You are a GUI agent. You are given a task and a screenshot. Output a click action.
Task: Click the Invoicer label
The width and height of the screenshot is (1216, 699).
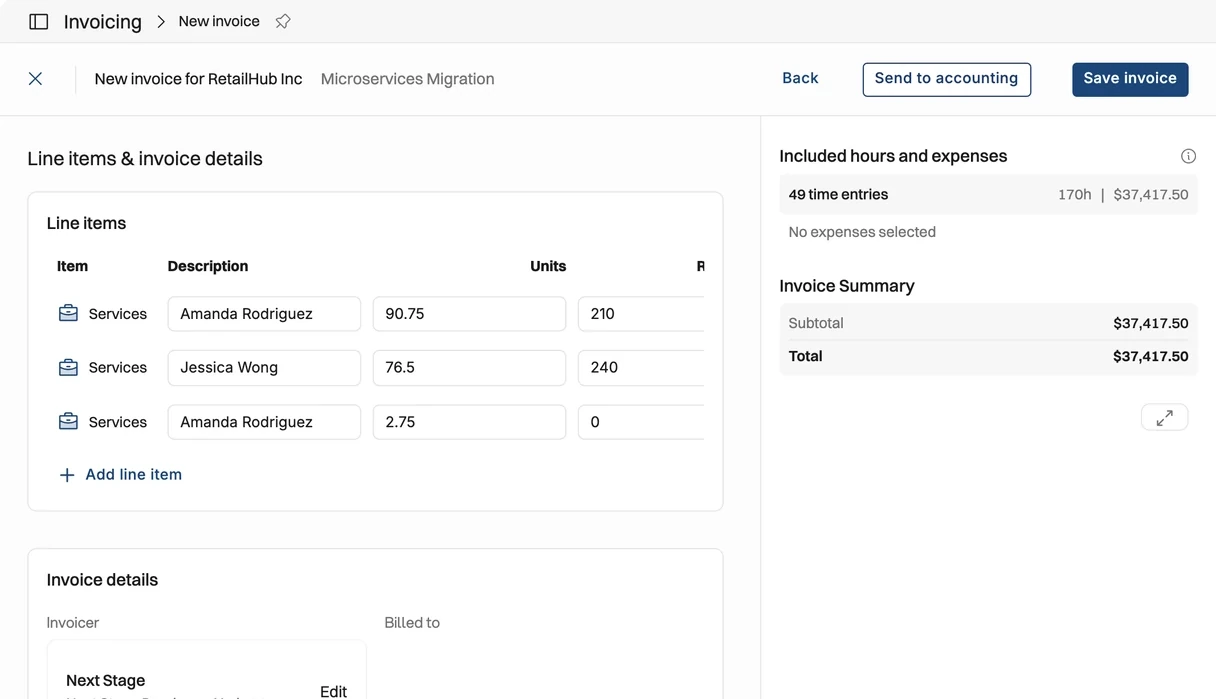pos(73,623)
